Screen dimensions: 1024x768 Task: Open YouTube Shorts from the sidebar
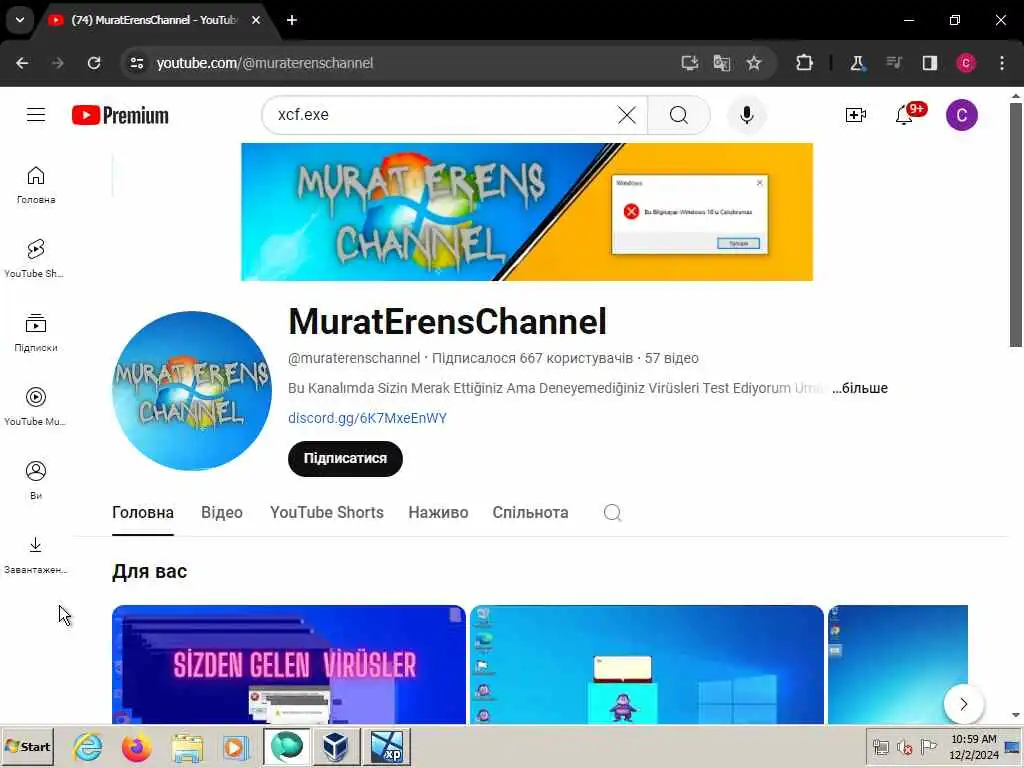(36, 259)
